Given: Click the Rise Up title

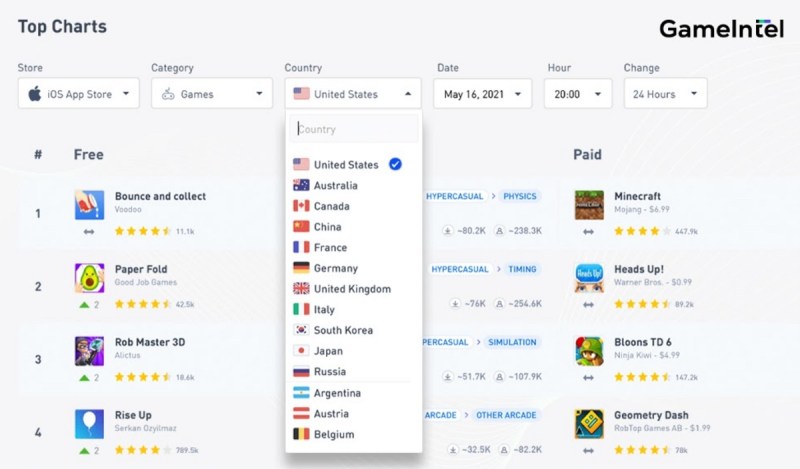Looking at the screenshot, I should 133,415.
